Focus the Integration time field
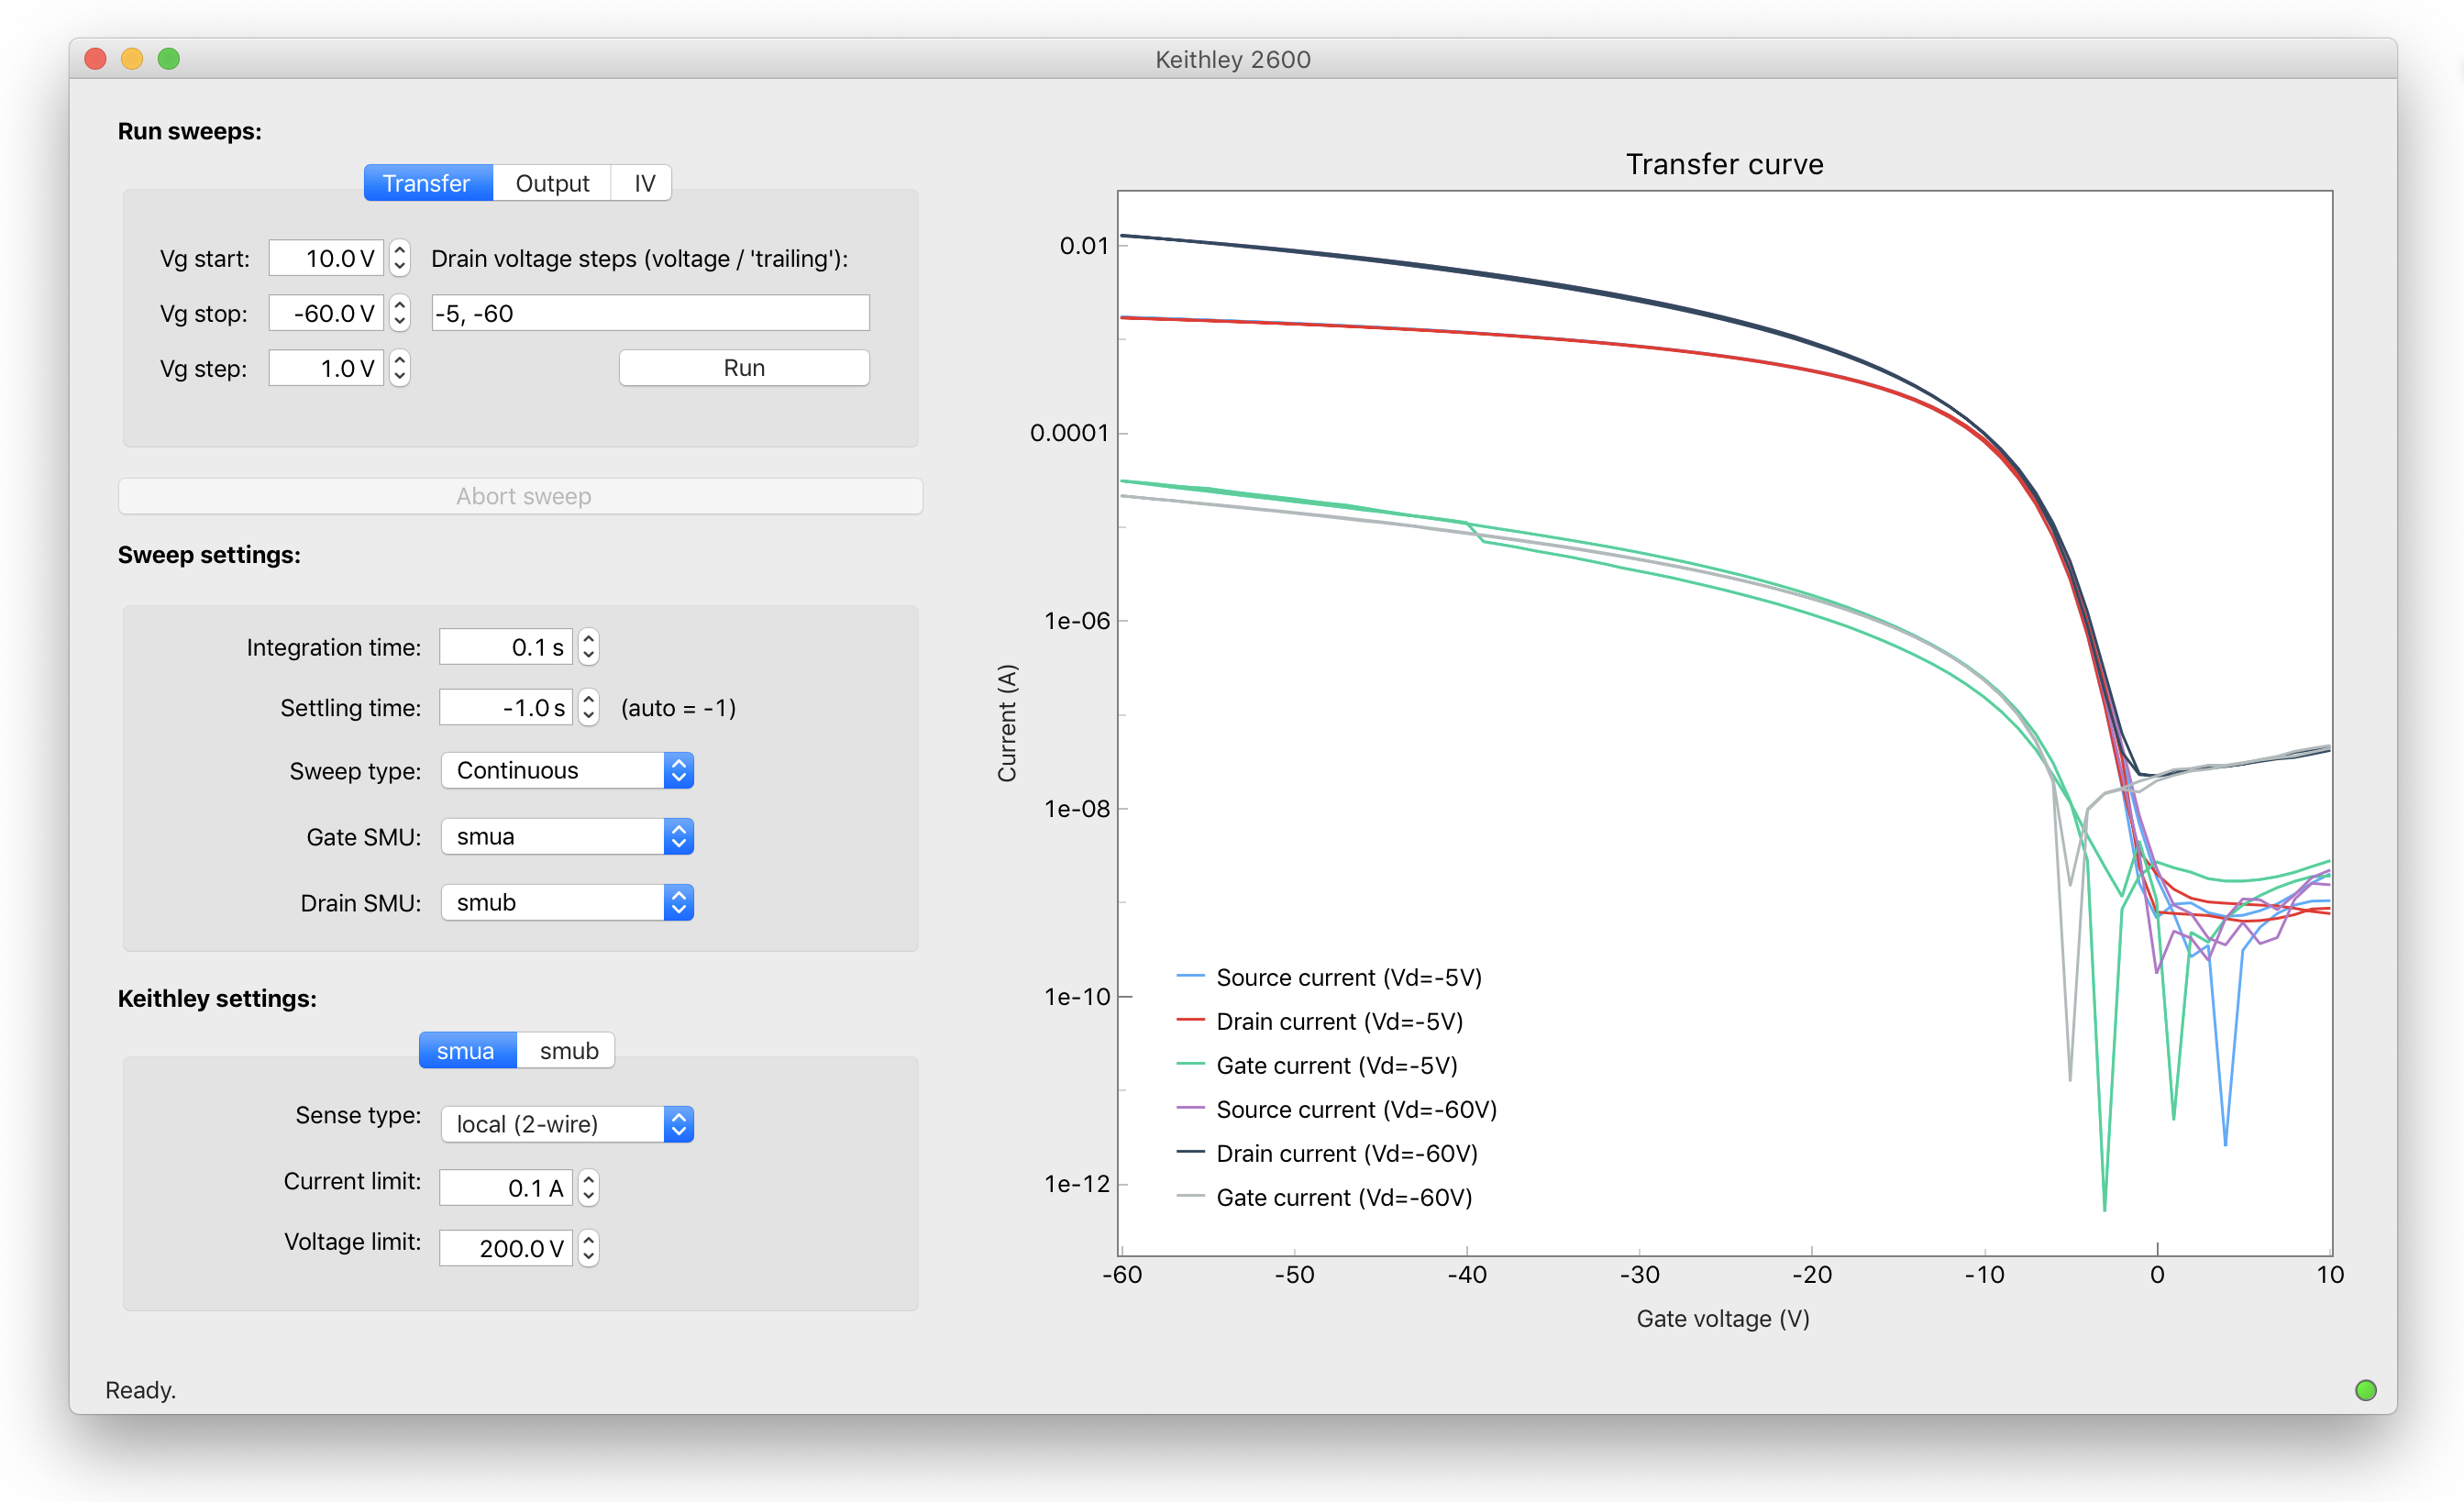Screen dimensions: 2464x1502 coord(506,647)
